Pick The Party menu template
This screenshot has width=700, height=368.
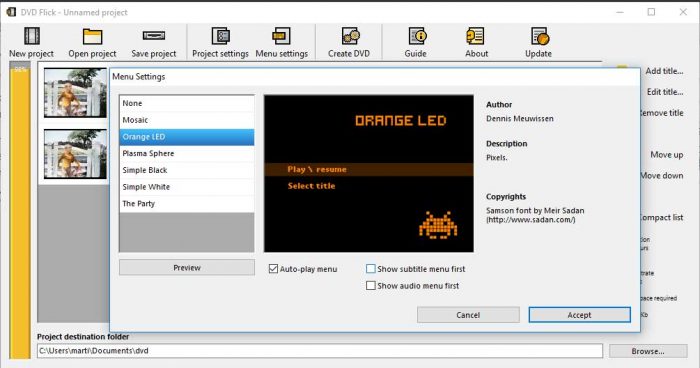(187, 204)
